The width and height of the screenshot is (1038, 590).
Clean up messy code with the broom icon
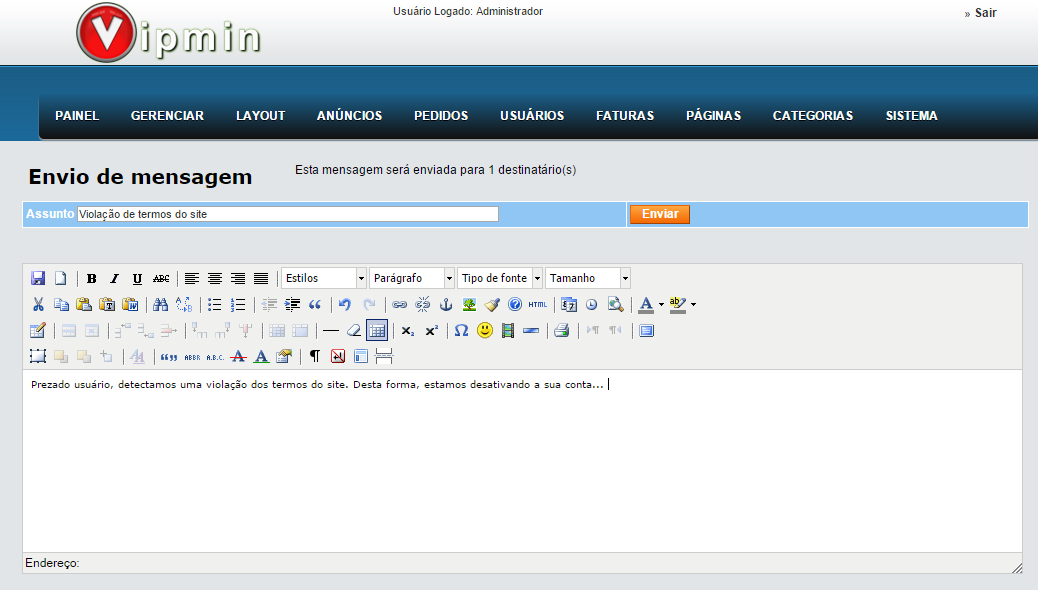[x=492, y=305]
